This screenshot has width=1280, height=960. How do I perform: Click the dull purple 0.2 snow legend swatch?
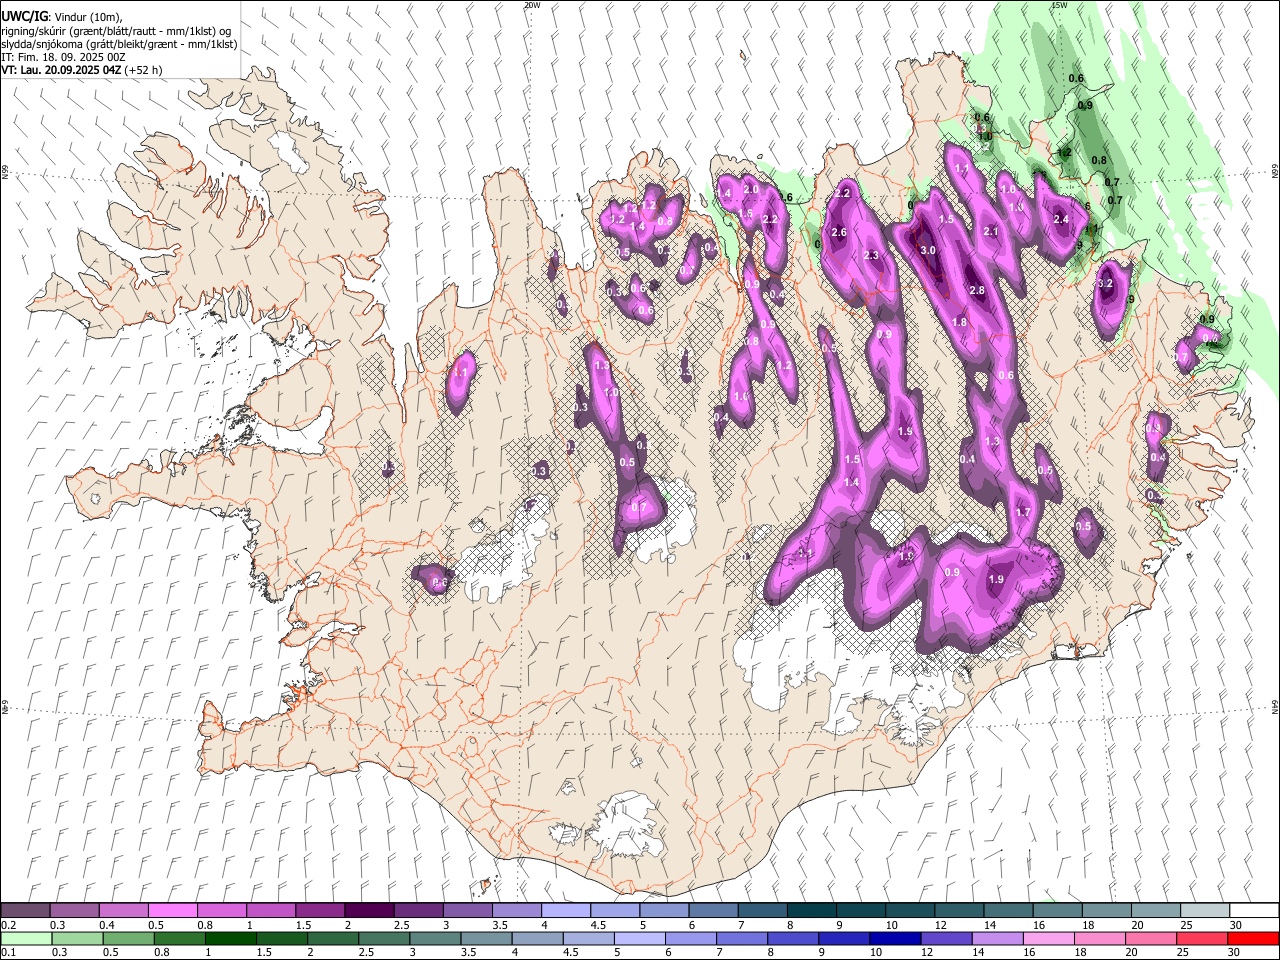point(25,911)
